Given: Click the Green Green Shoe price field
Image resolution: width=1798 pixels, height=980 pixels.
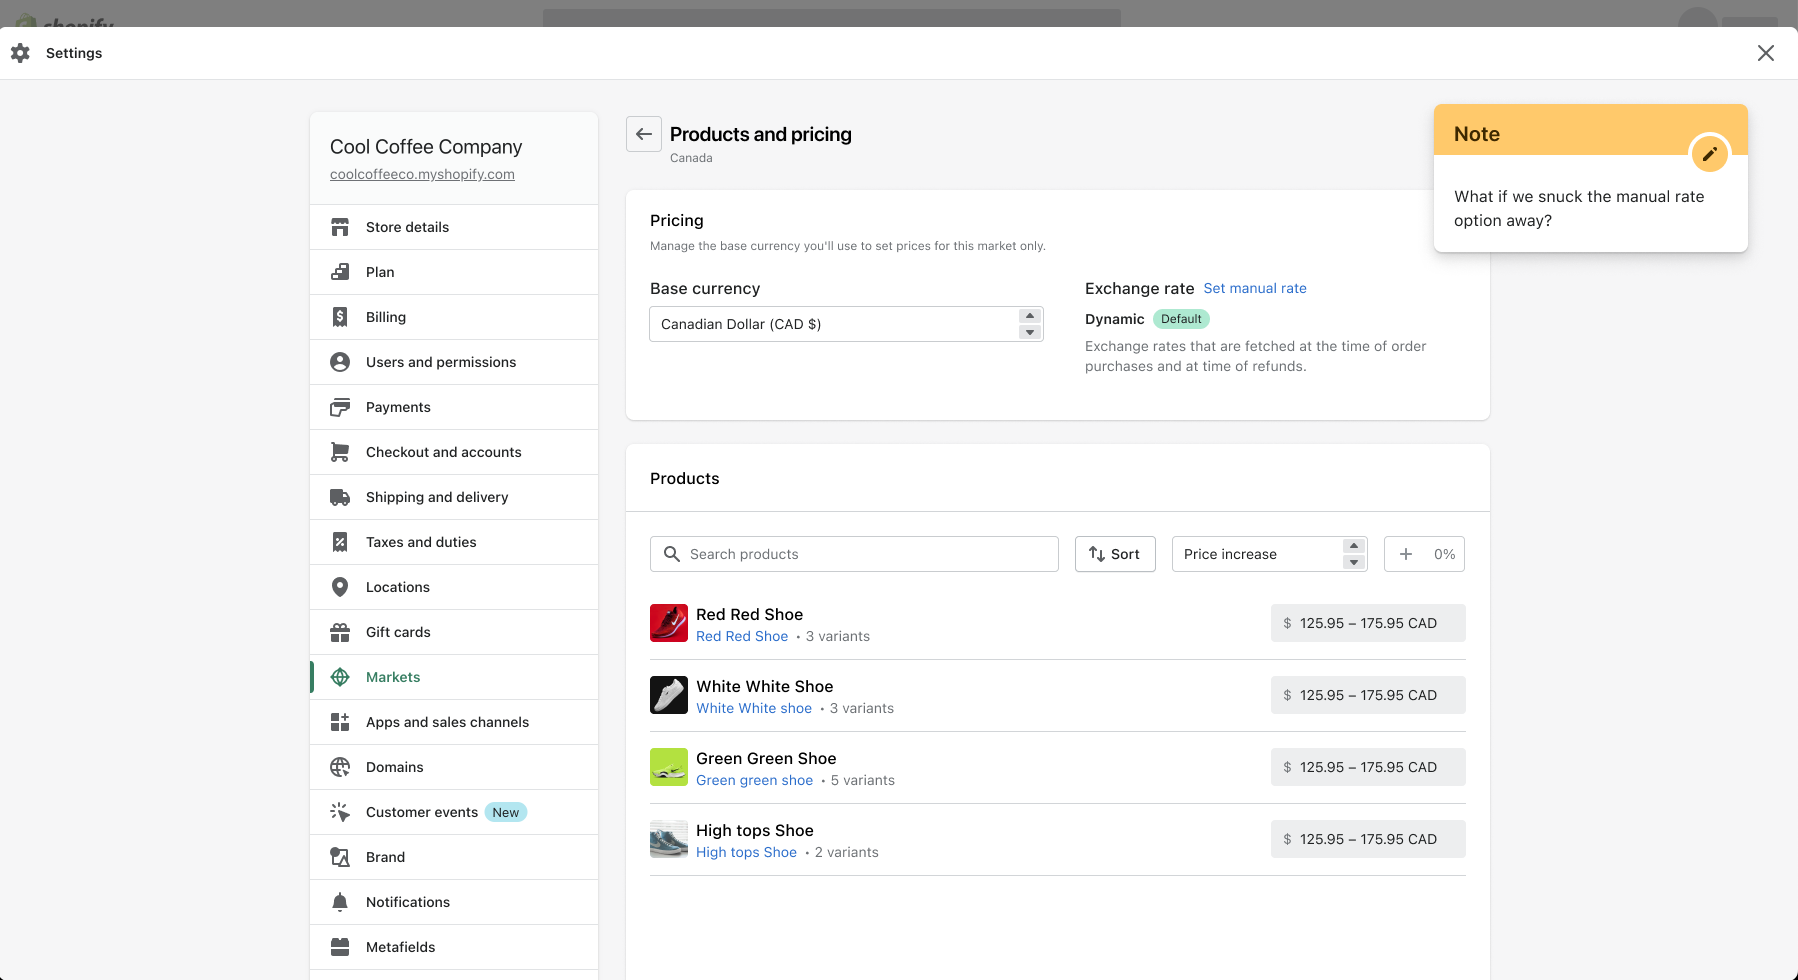Looking at the screenshot, I should pyautogui.click(x=1367, y=767).
